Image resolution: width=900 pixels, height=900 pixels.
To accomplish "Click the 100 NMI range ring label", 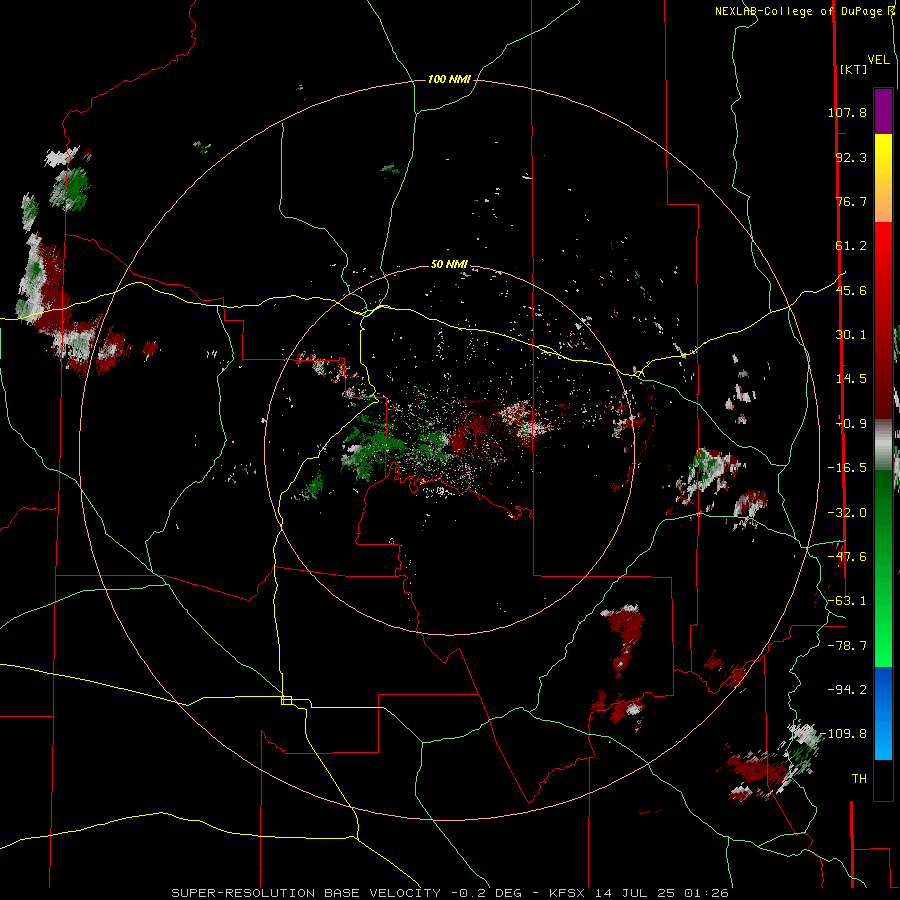I will (x=449, y=79).
